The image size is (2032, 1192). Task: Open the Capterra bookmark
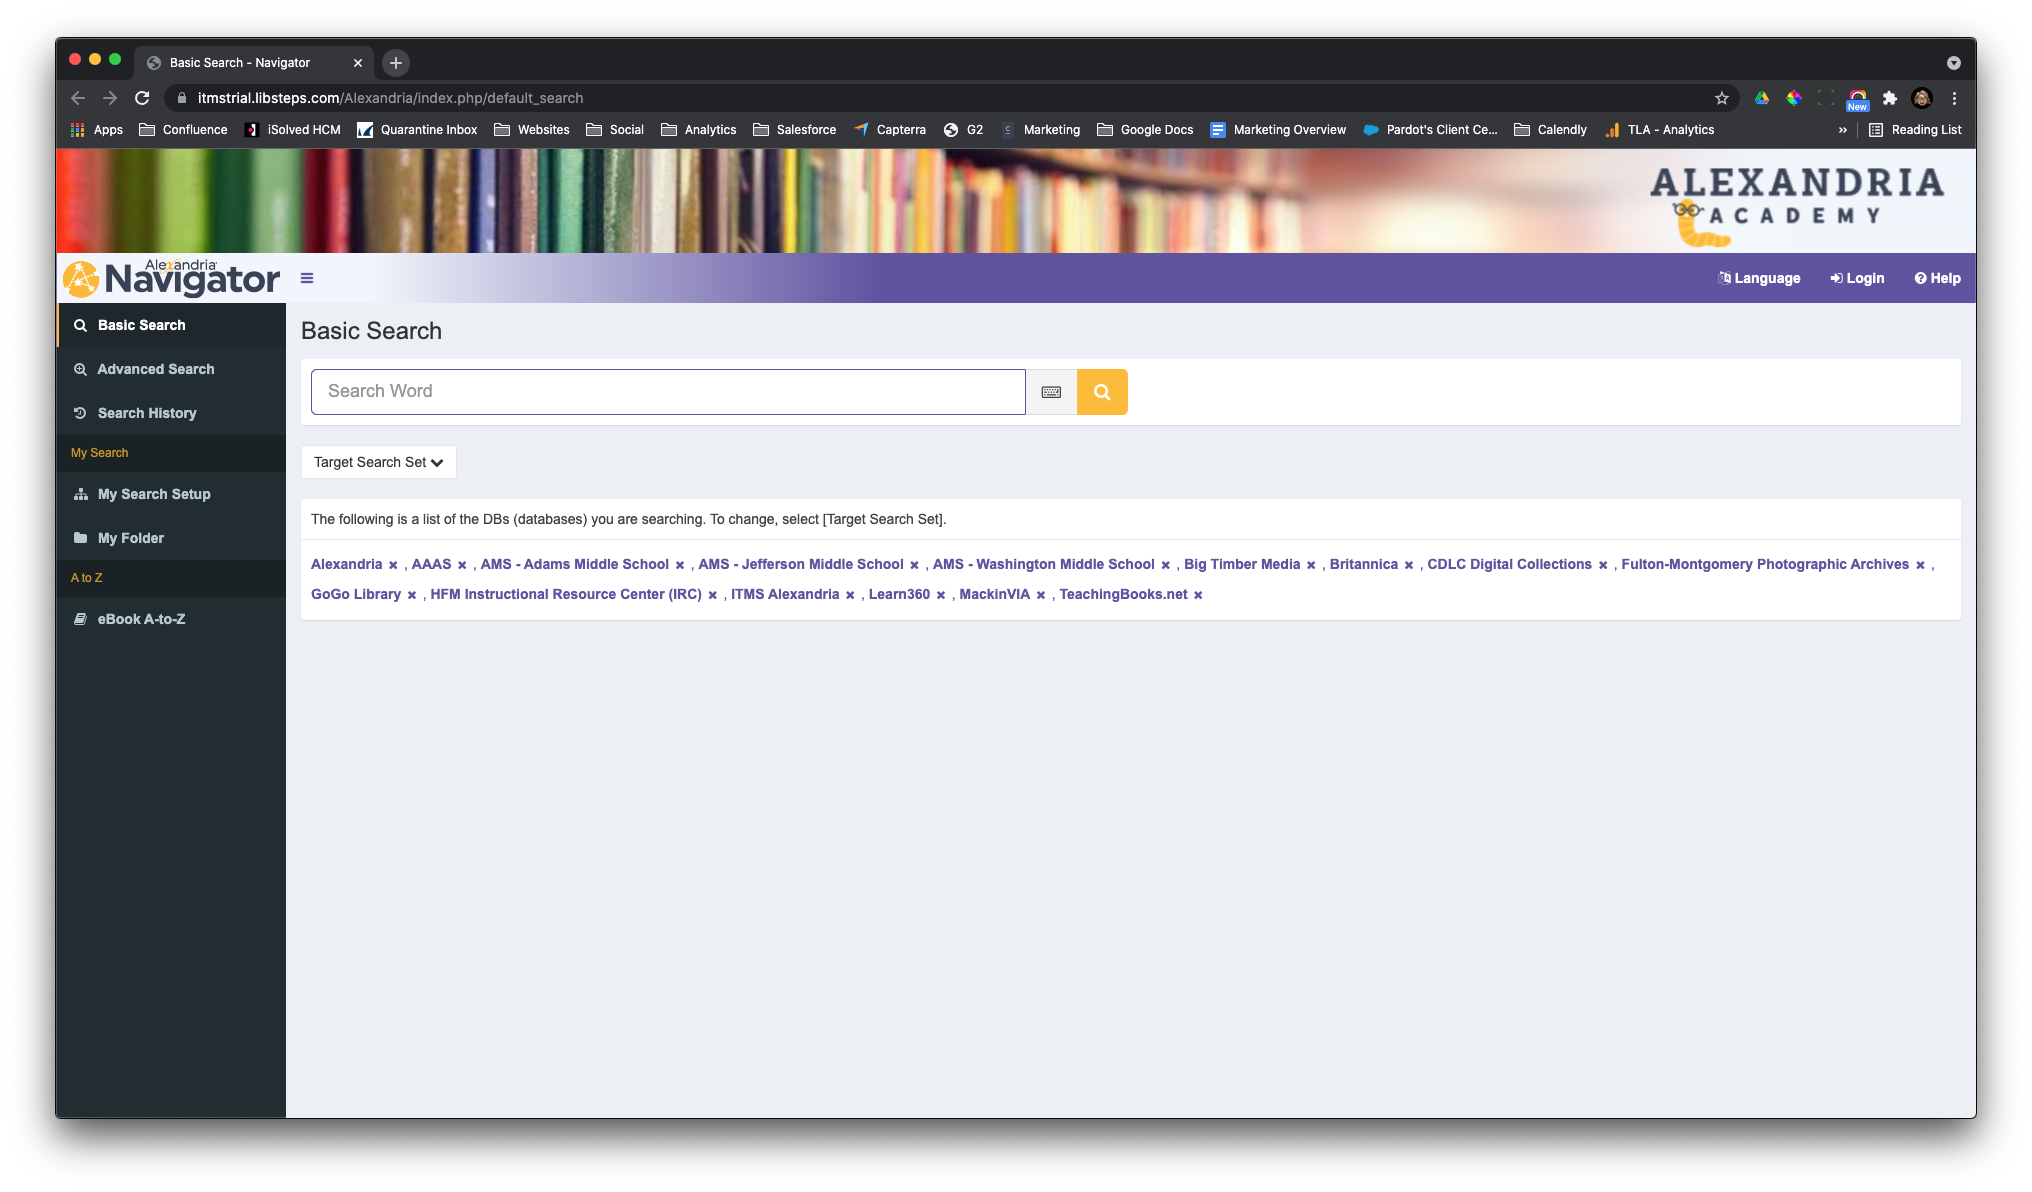coord(890,130)
